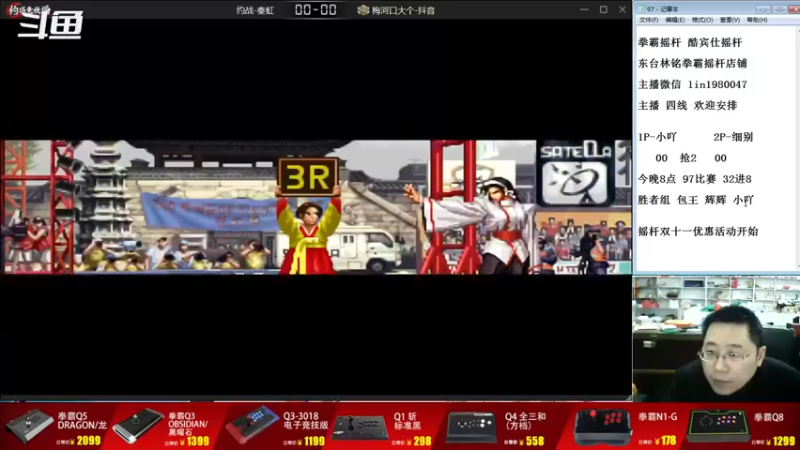The width and height of the screenshot is (800, 450).
Task: Click the Q3-3018 电子竞技版 joystick image
Action: coord(252,424)
